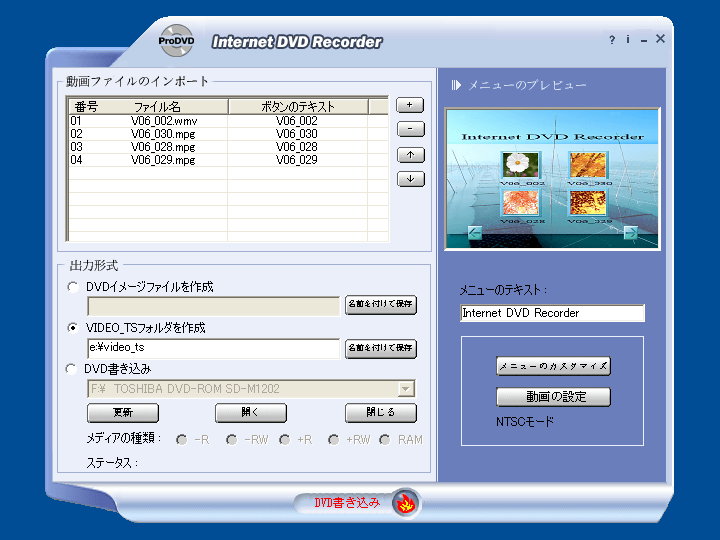Choose RAM media type
This screenshot has width=720, height=540.
pyautogui.click(x=385, y=440)
